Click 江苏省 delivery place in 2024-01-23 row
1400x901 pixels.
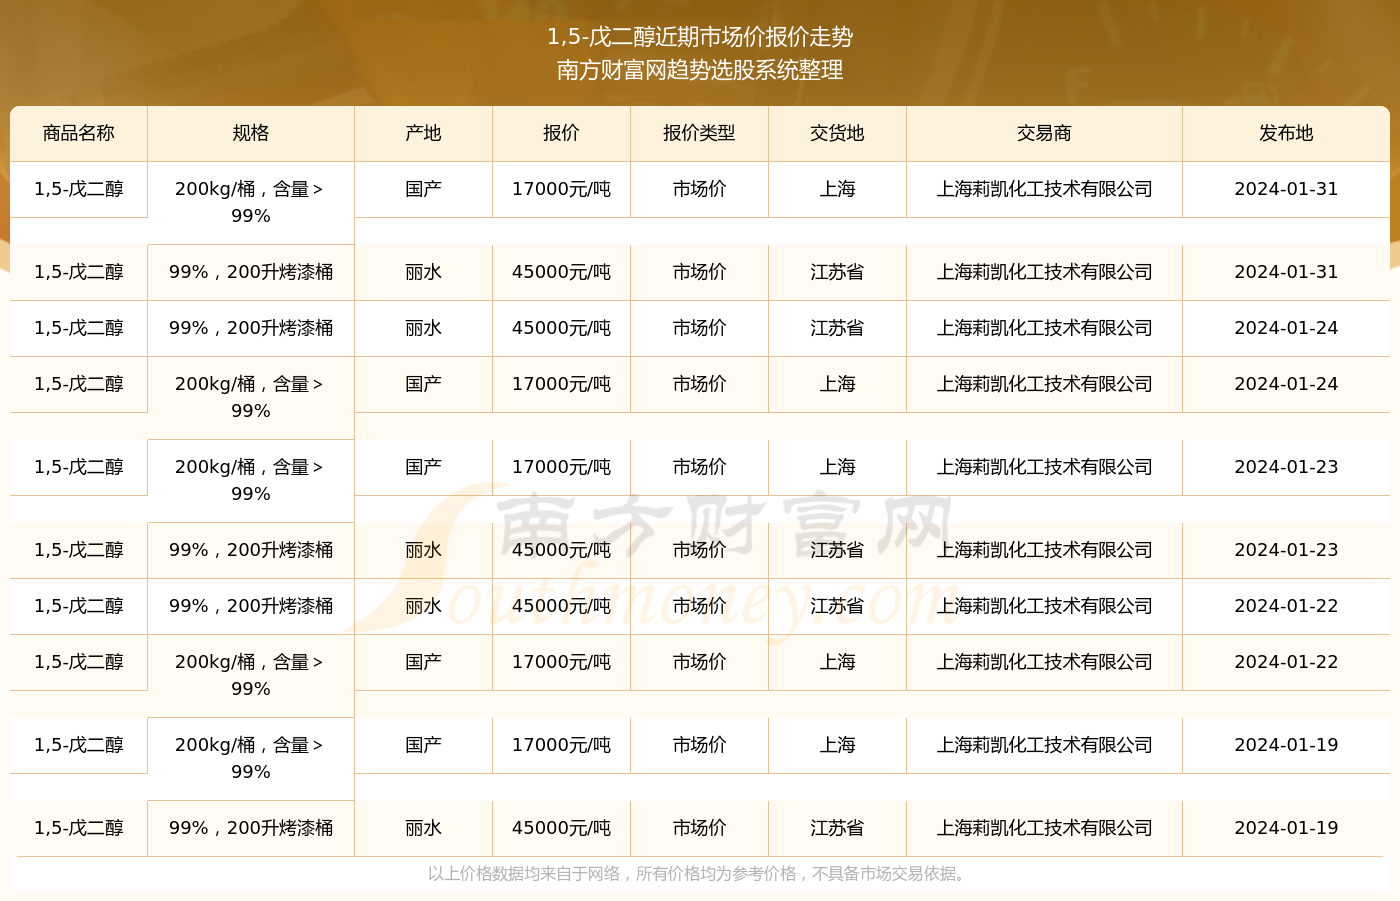[837, 550]
